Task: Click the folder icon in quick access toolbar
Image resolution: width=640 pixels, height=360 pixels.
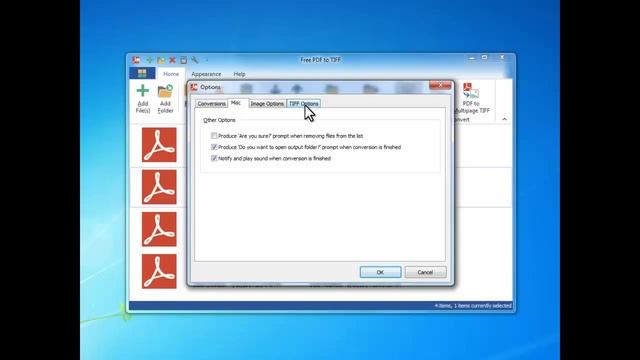Action: pos(161,60)
